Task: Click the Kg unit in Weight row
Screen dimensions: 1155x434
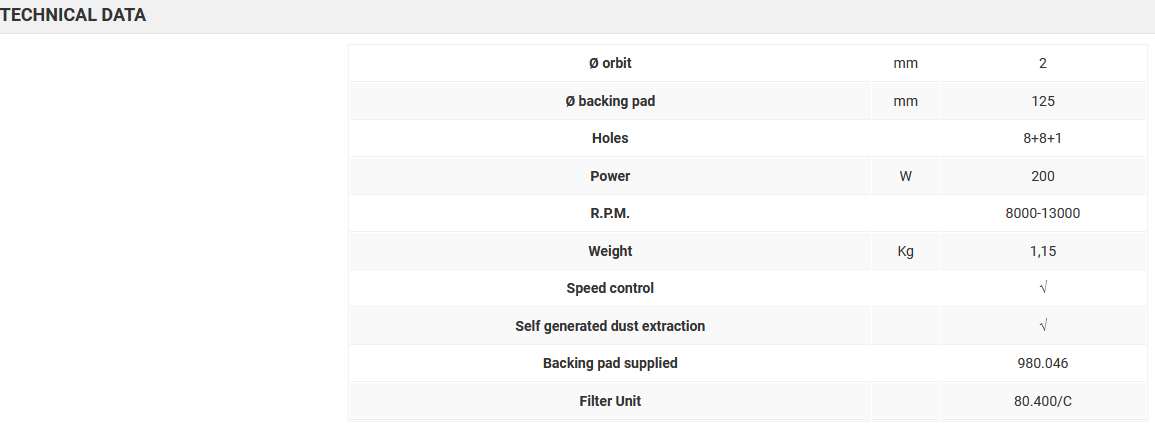Action: tap(905, 251)
